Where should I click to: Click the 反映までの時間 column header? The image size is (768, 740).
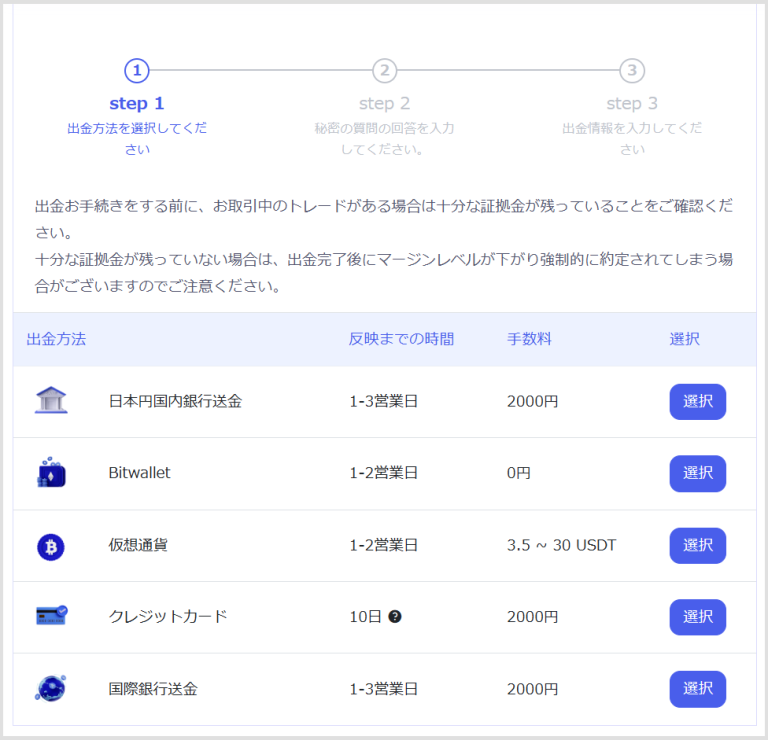point(401,339)
